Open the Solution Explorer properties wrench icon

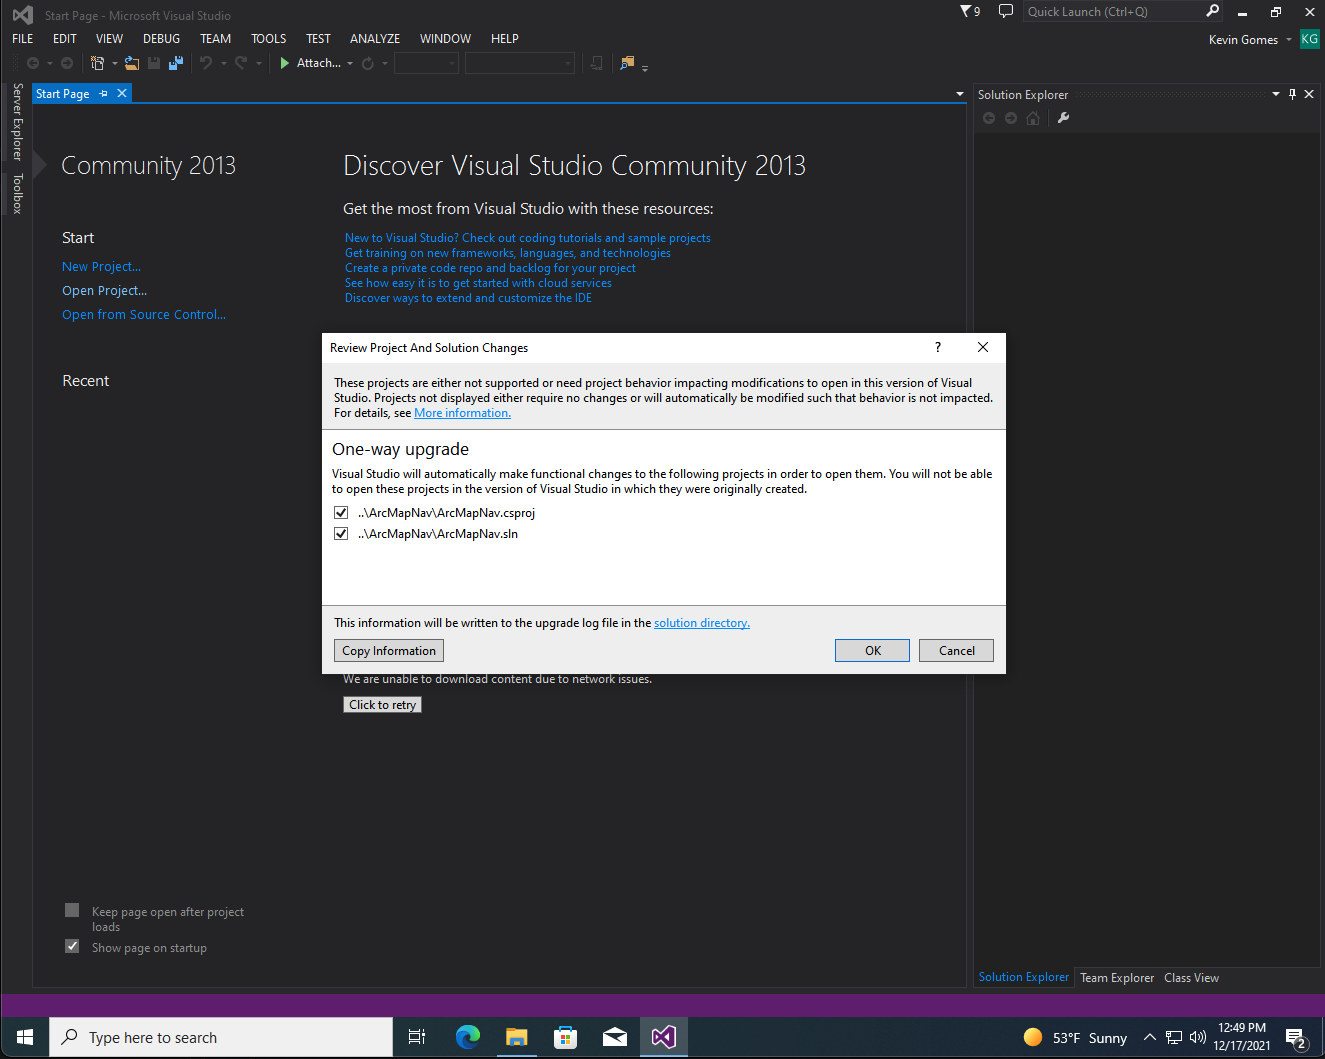pos(1063,118)
